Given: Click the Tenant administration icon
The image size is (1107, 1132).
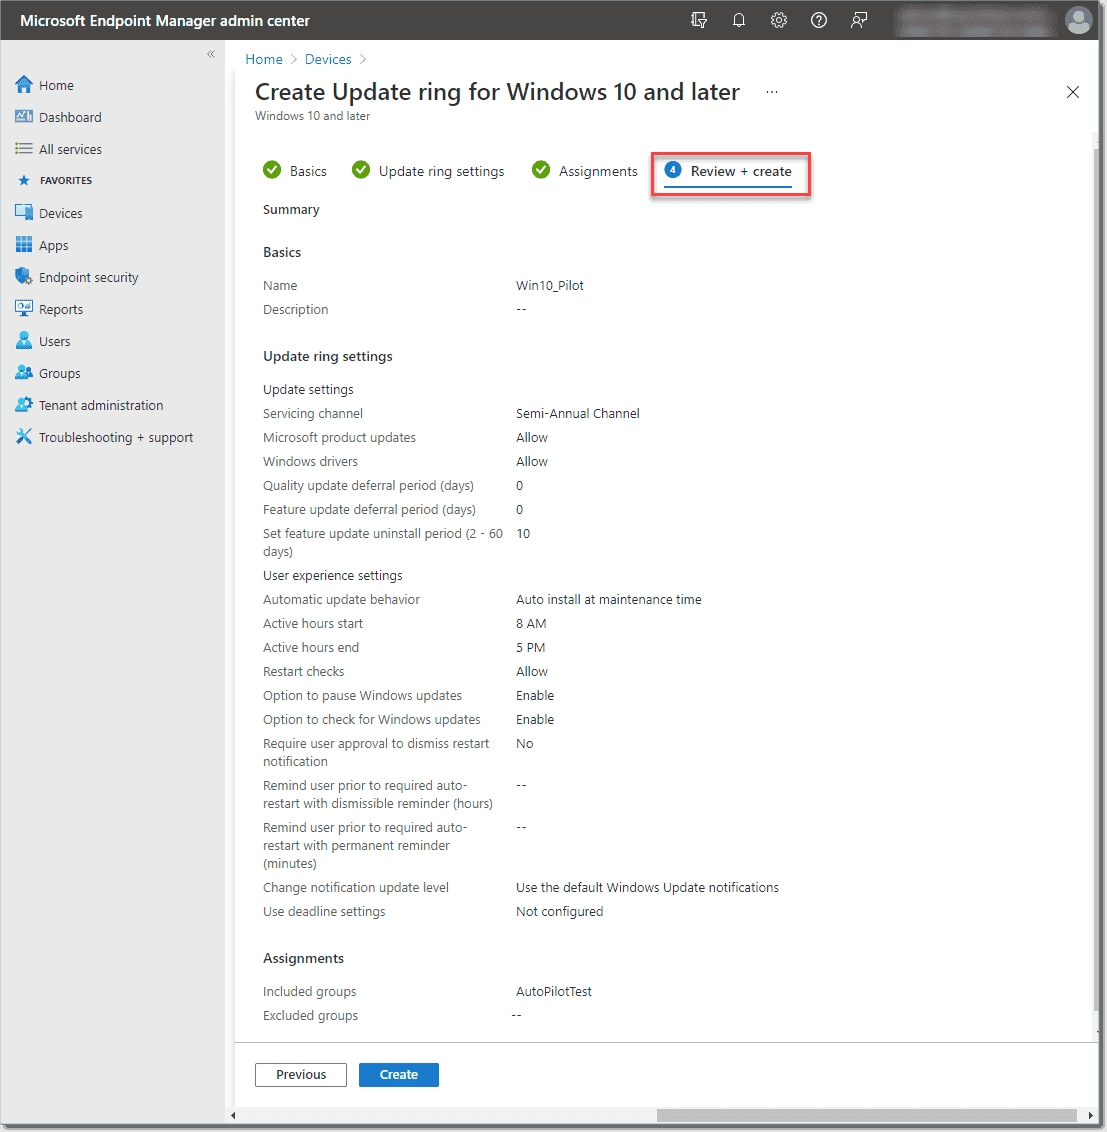Looking at the screenshot, I should click(24, 405).
